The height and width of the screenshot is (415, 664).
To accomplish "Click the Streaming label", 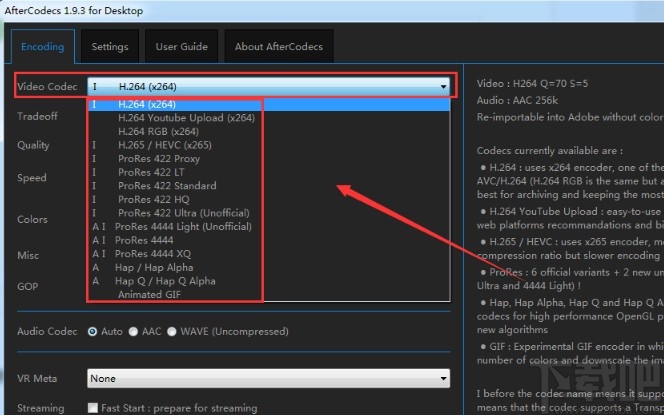I will point(41,408).
